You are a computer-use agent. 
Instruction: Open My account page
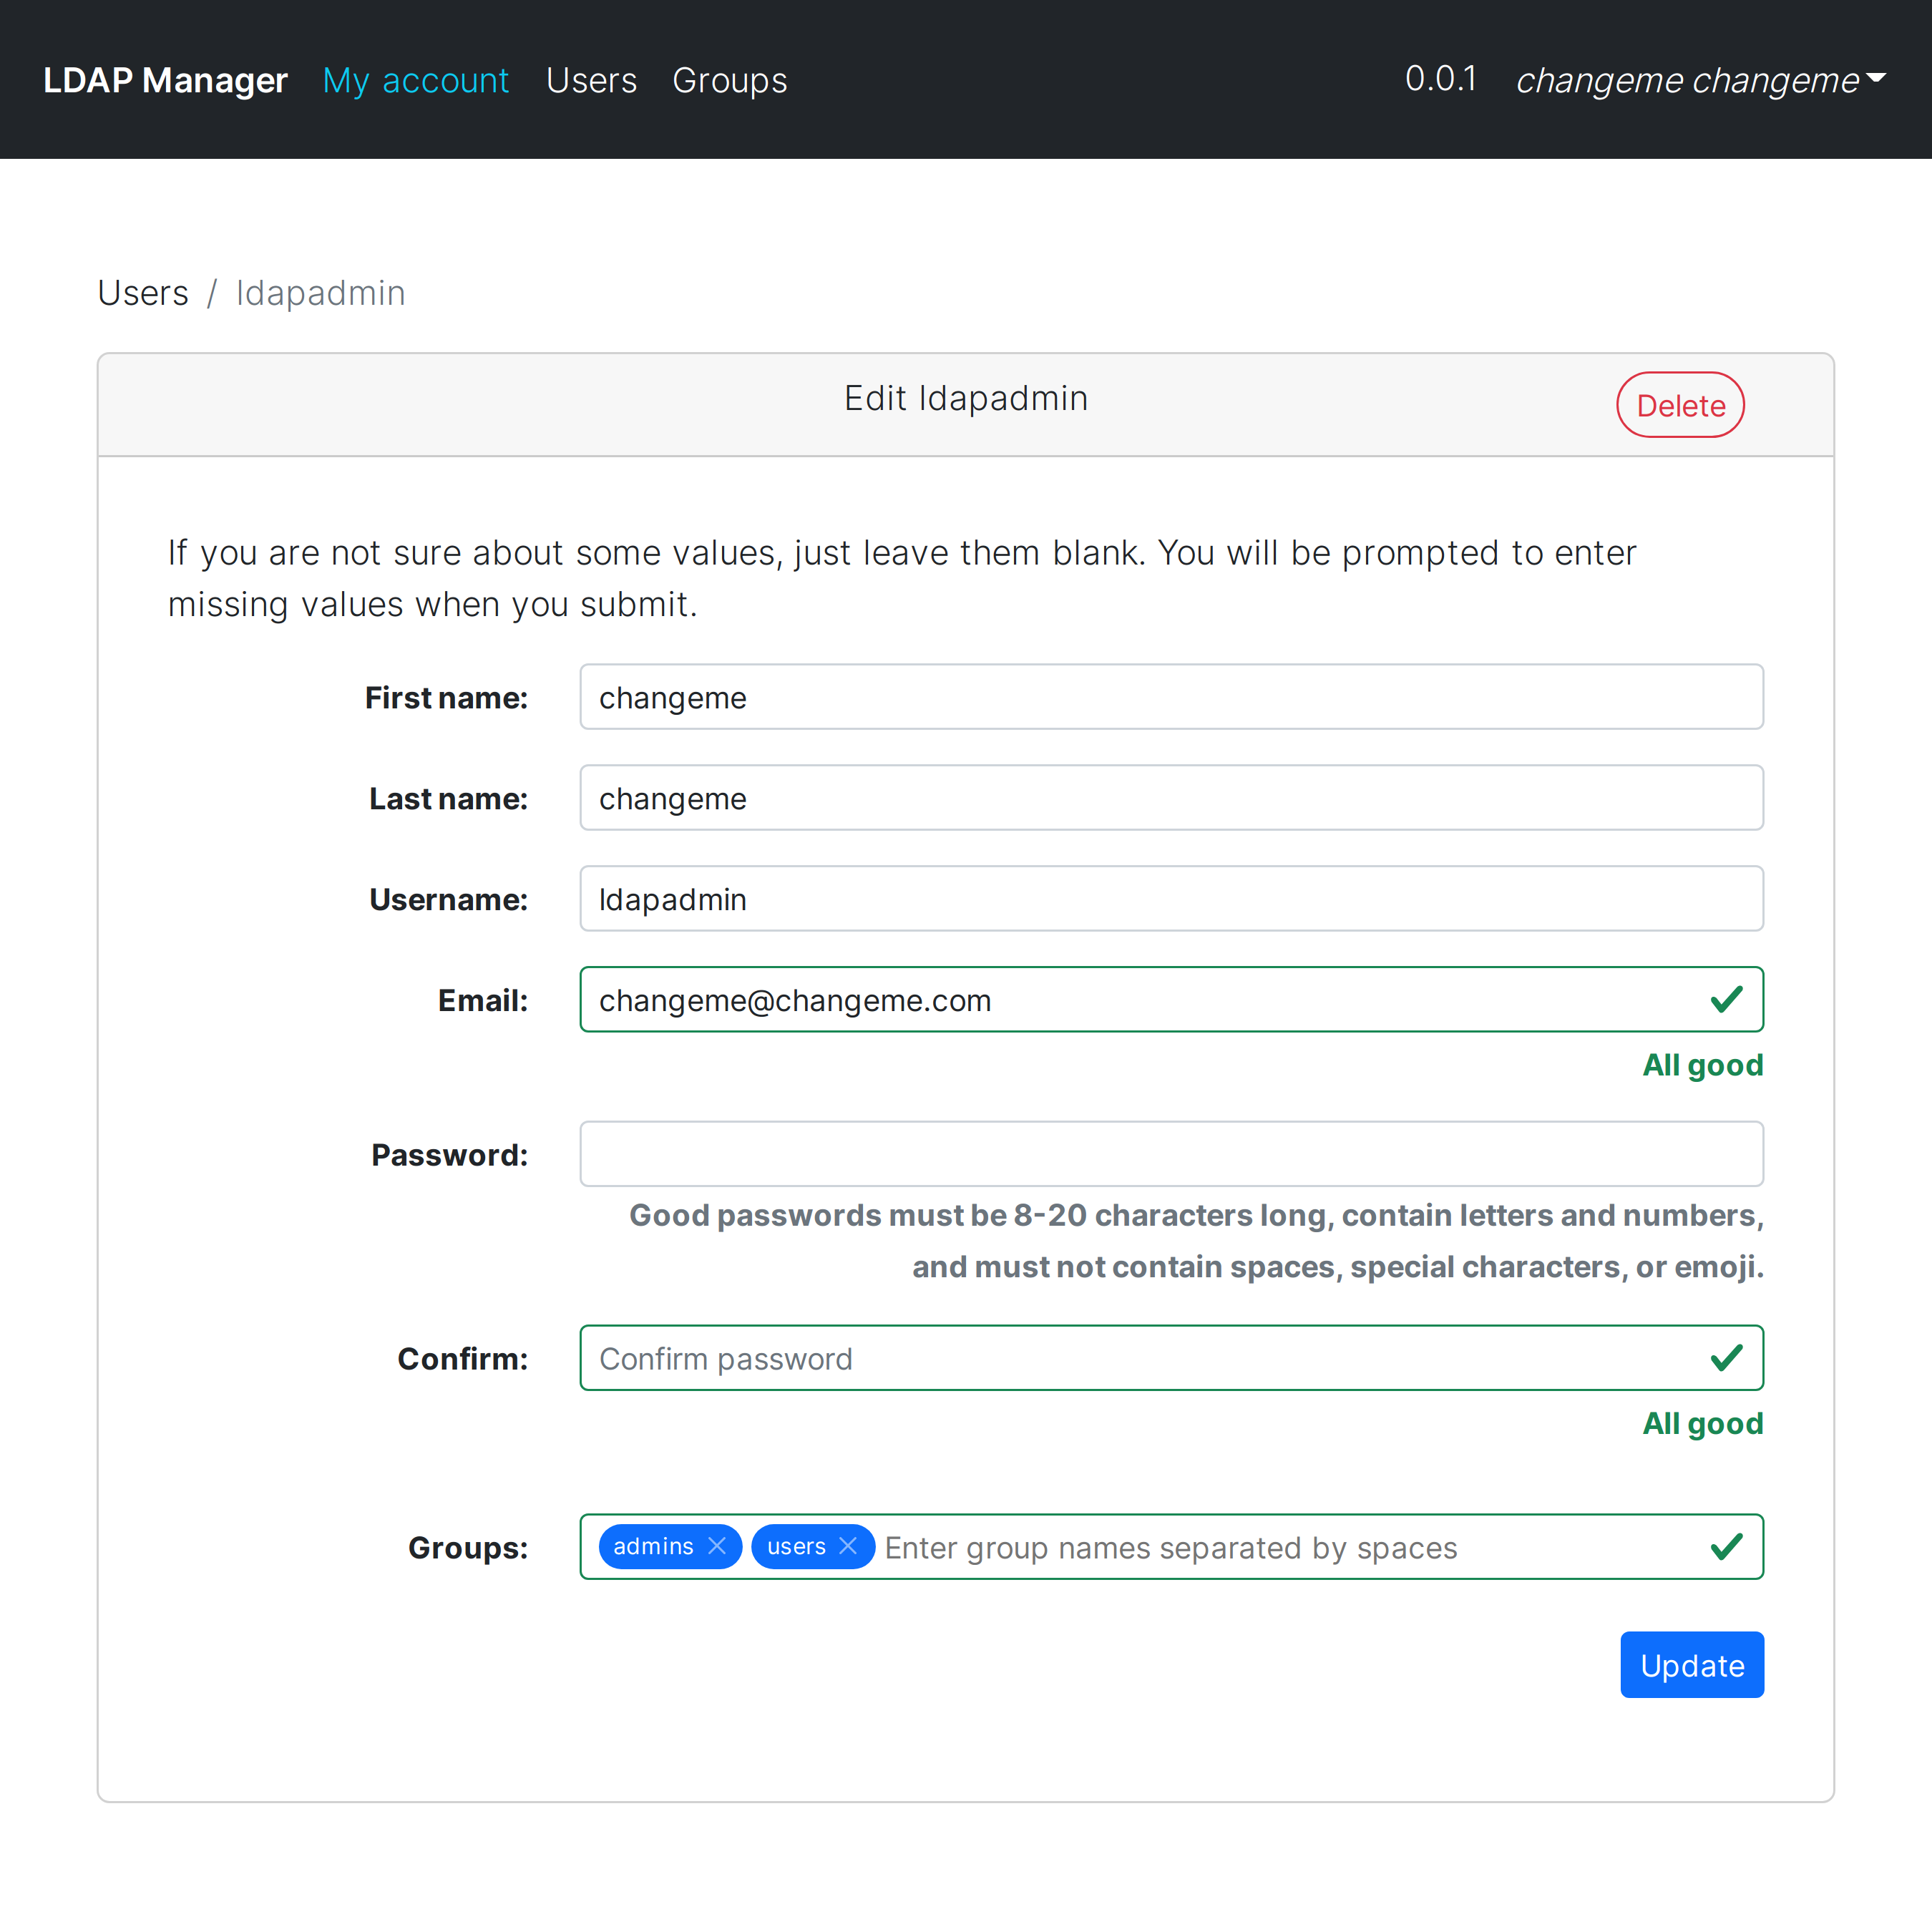tap(415, 80)
